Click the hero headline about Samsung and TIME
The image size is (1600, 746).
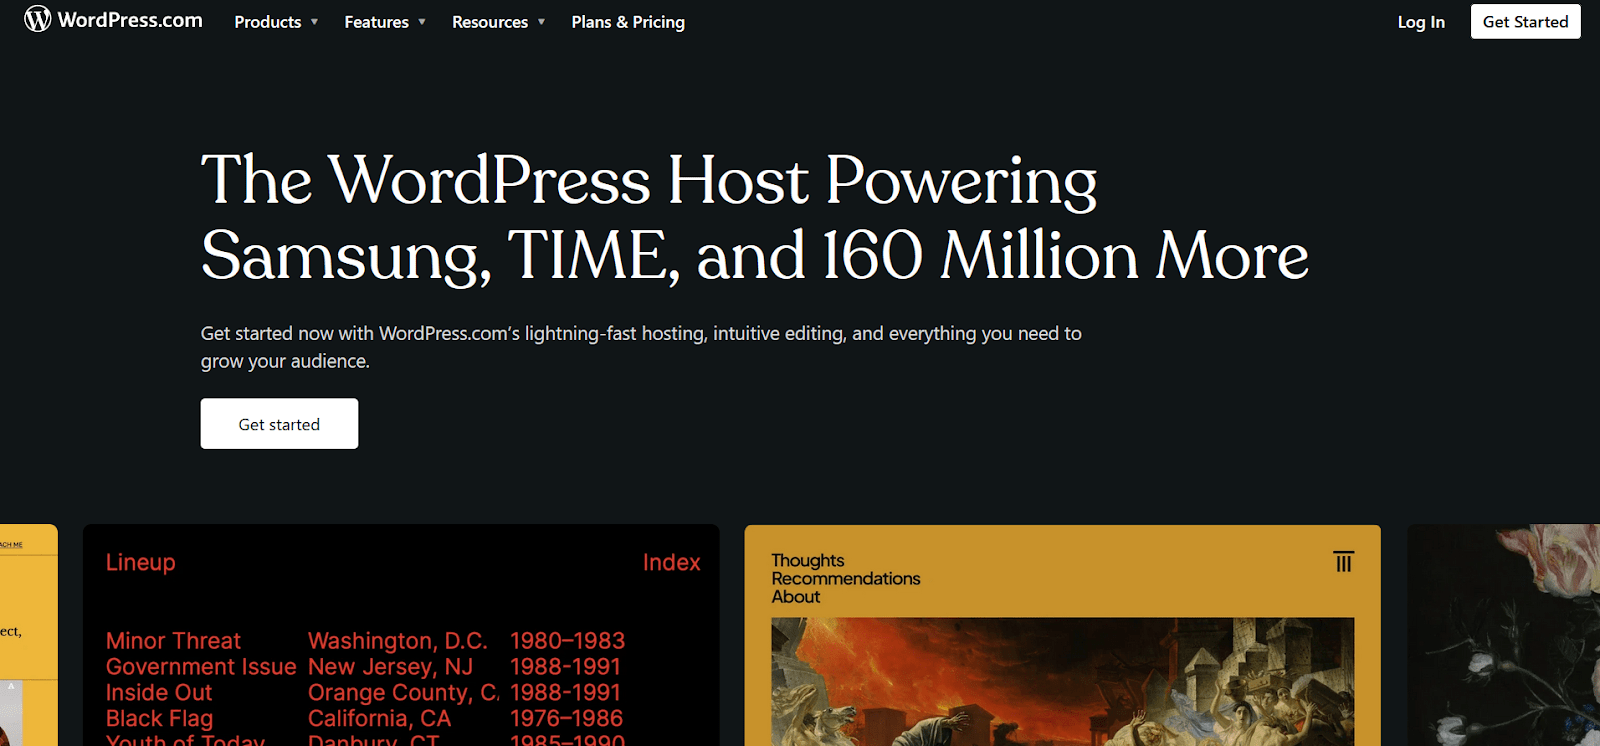pyautogui.click(x=754, y=218)
